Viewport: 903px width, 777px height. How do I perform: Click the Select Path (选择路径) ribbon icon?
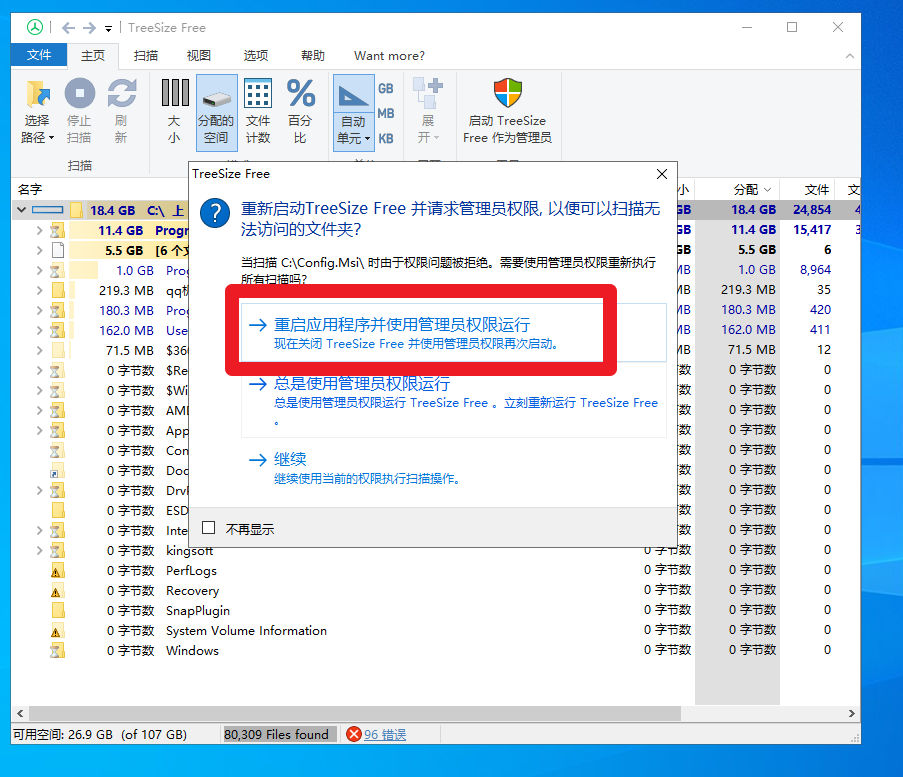pyautogui.click(x=39, y=94)
